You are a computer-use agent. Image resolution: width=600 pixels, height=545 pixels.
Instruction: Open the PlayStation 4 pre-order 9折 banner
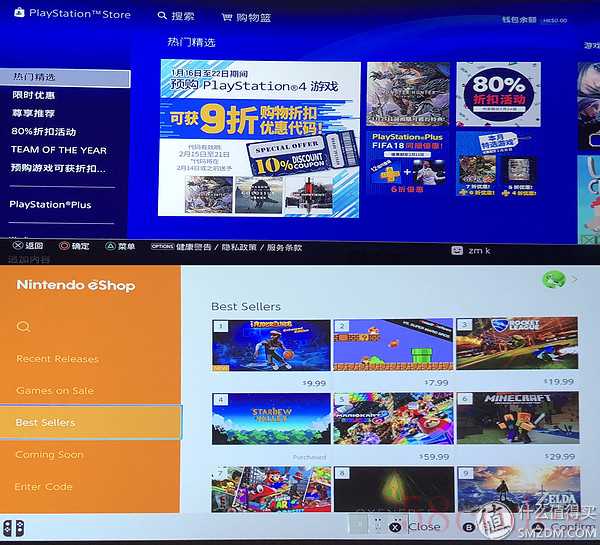point(260,138)
